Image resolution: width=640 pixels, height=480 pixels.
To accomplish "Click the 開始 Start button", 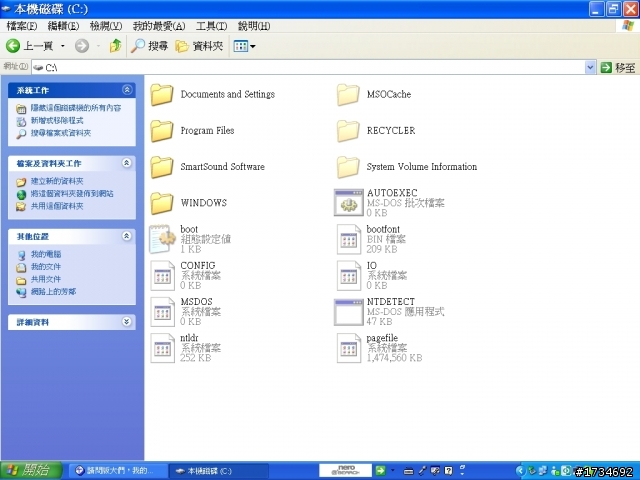I will 31,471.
